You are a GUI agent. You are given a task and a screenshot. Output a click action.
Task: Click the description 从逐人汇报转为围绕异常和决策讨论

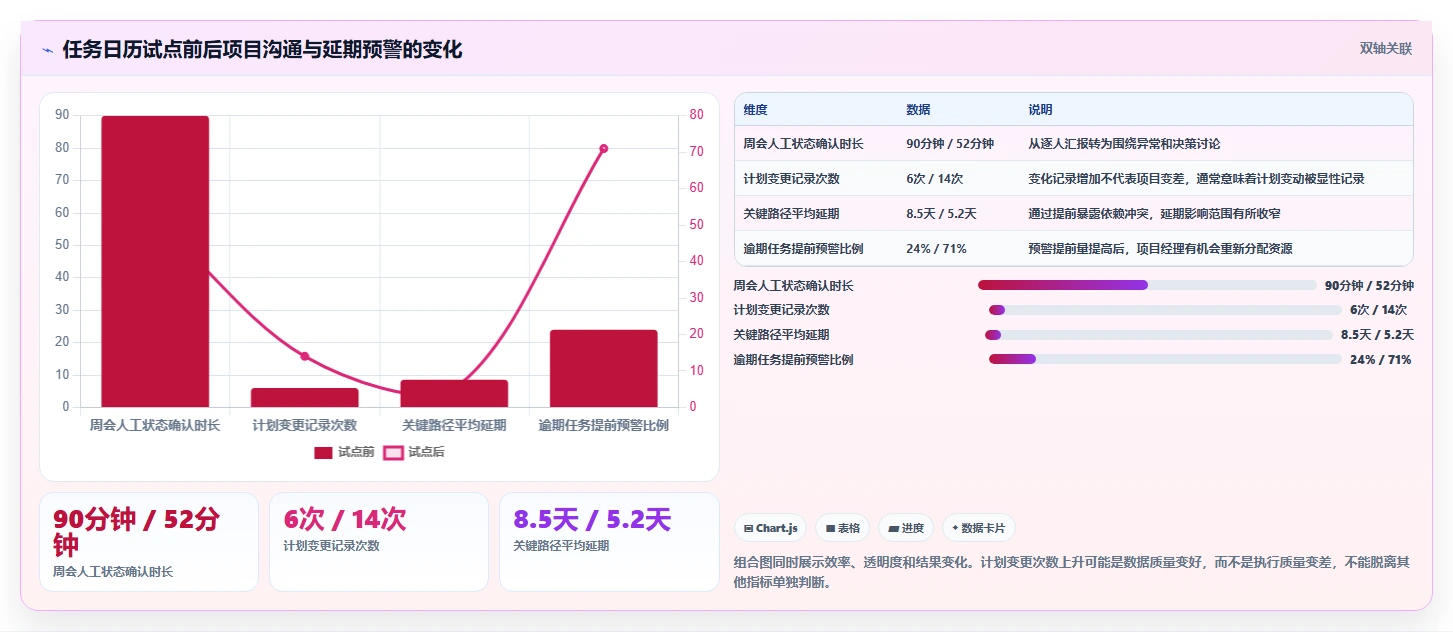tap(1124, 144)
